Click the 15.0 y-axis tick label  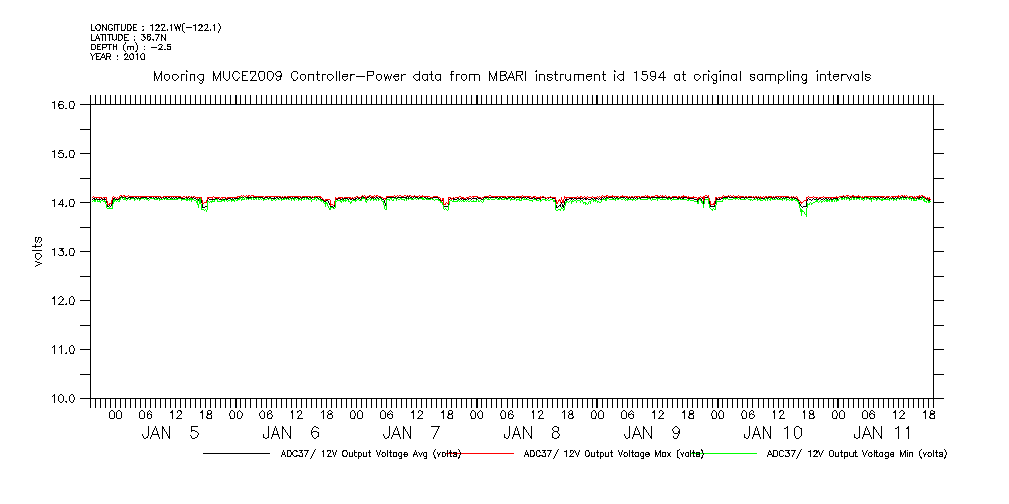[63, 154]
